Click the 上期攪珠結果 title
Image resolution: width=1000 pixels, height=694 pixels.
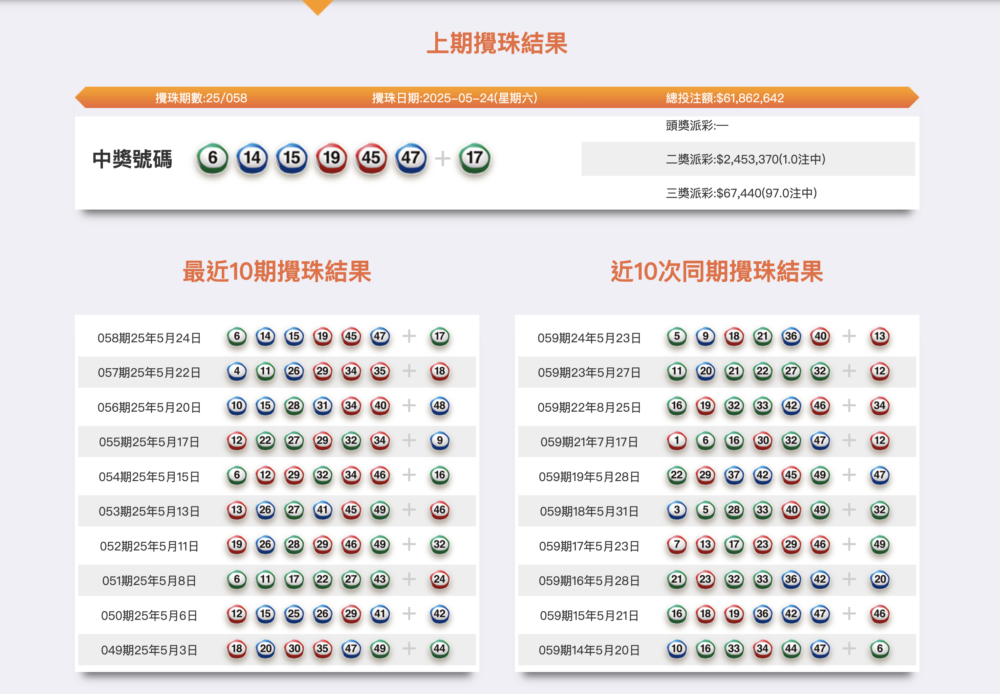tap(497, 43)
